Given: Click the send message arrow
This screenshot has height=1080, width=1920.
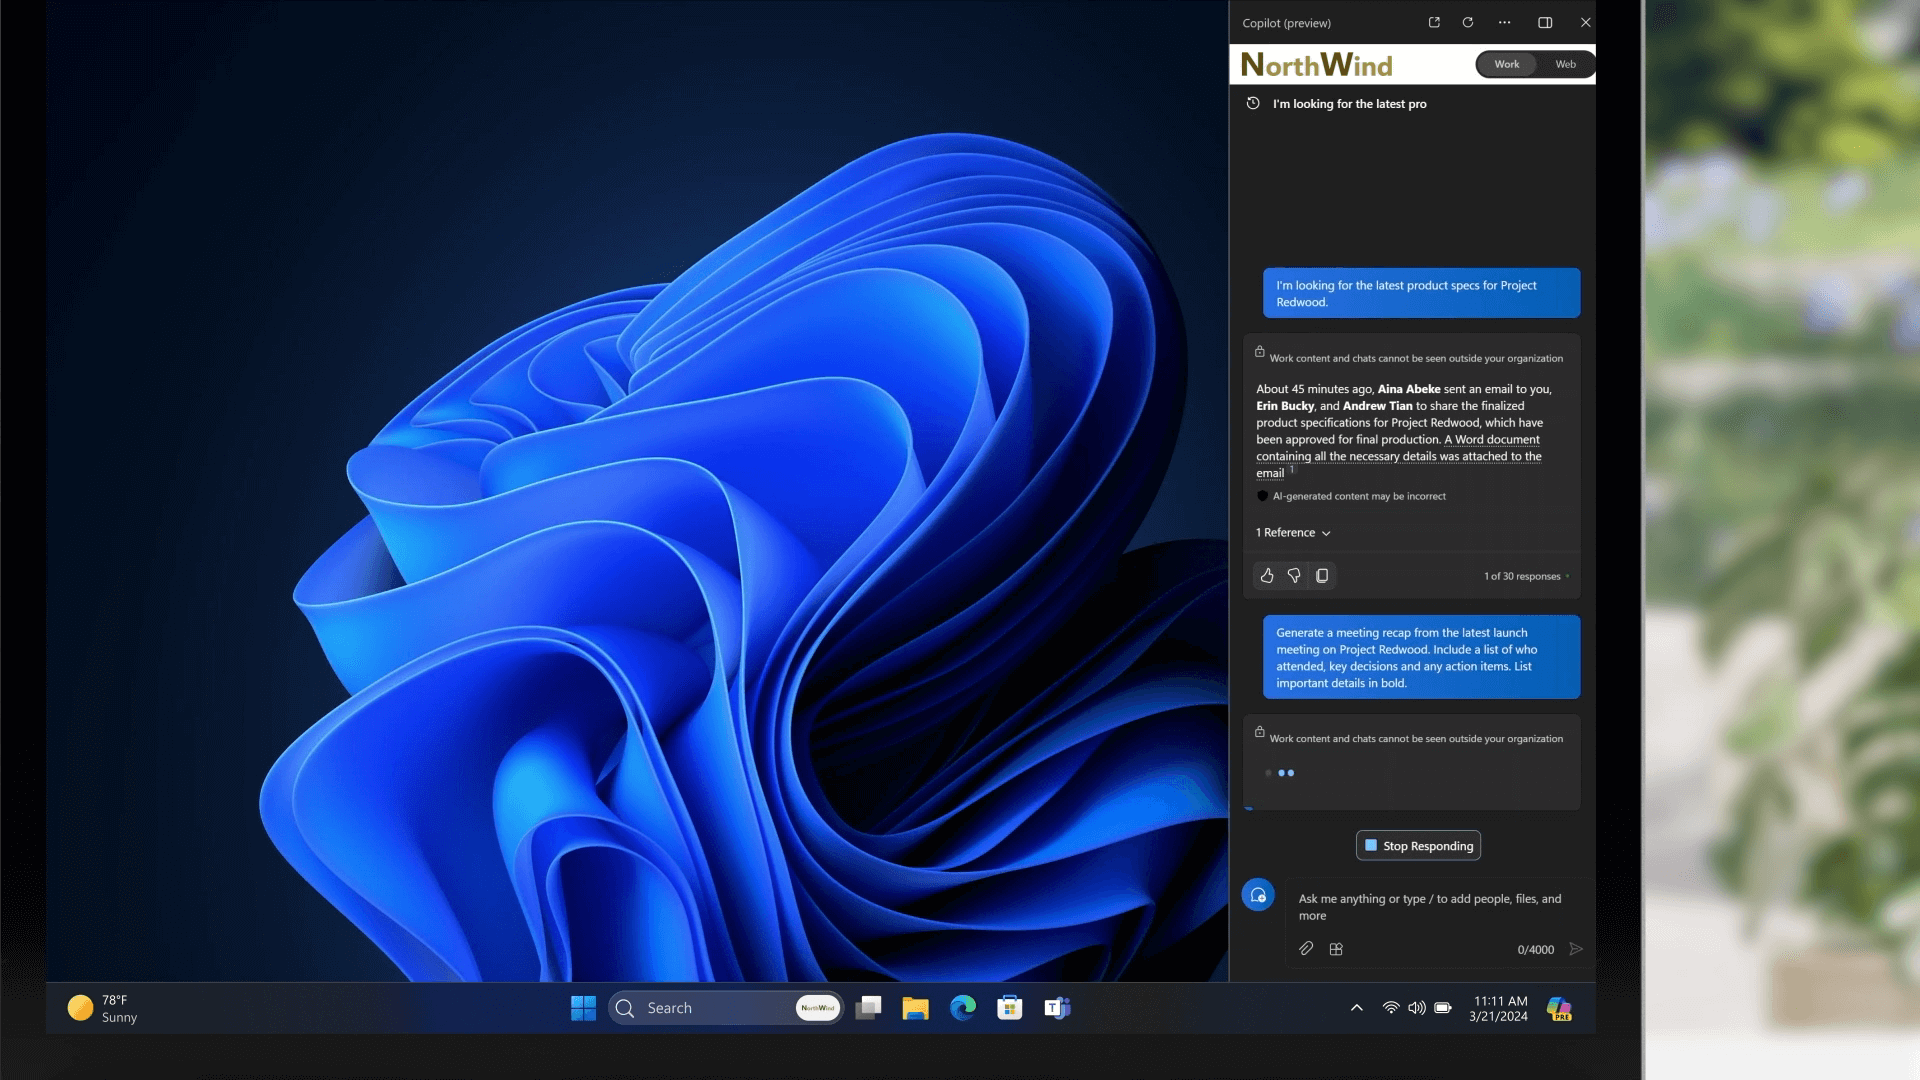Looking at the screenshot, I should pos(1576,949).
